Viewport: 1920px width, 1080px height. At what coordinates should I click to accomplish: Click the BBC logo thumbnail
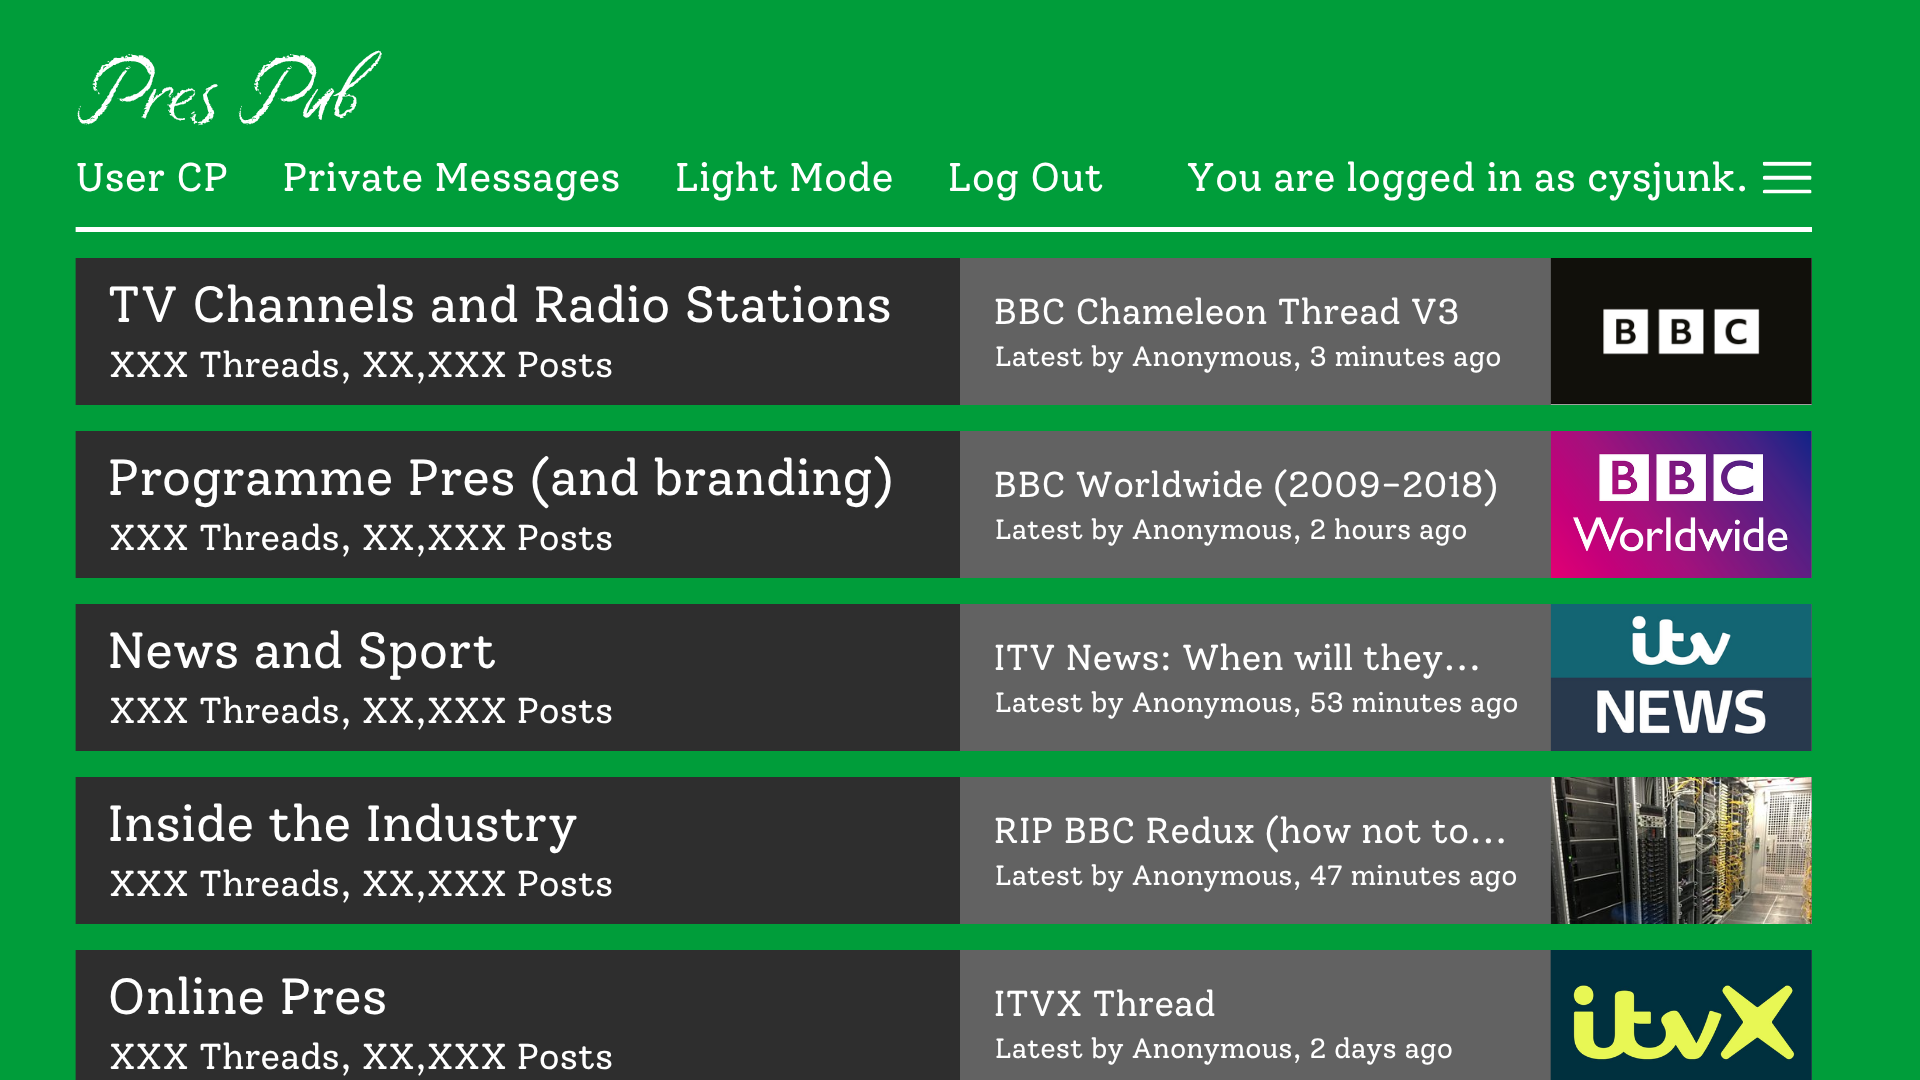coord(1680,331)
